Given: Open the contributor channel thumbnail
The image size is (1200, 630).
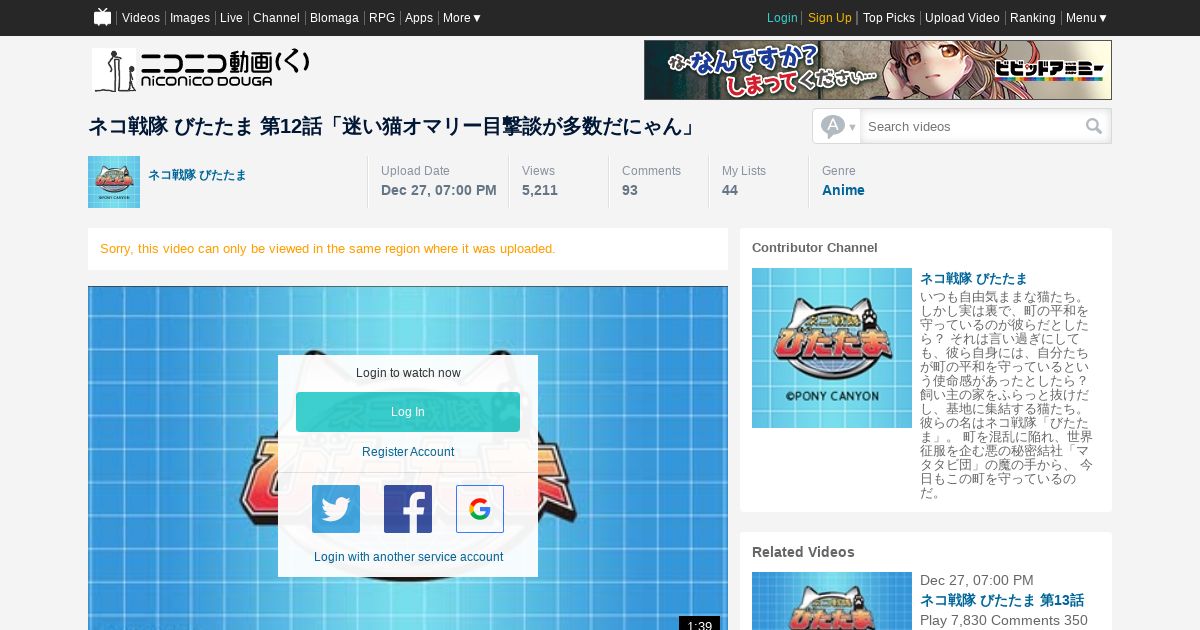Looking at the screenshot, I should coord(832,348).
